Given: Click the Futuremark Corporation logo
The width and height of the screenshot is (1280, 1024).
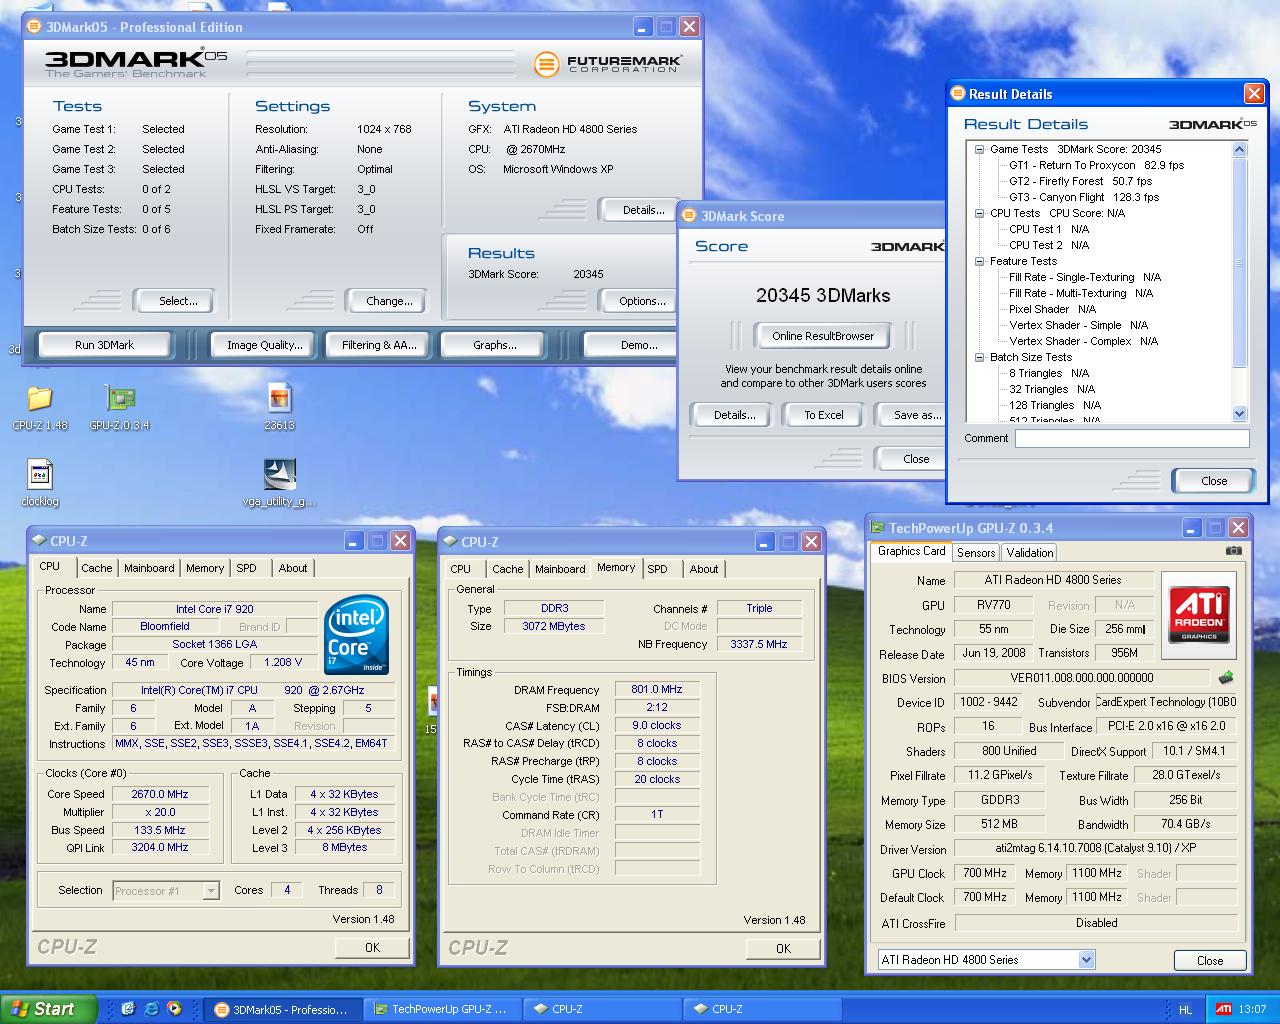Looking at the screenshot, I should (607, 65).
